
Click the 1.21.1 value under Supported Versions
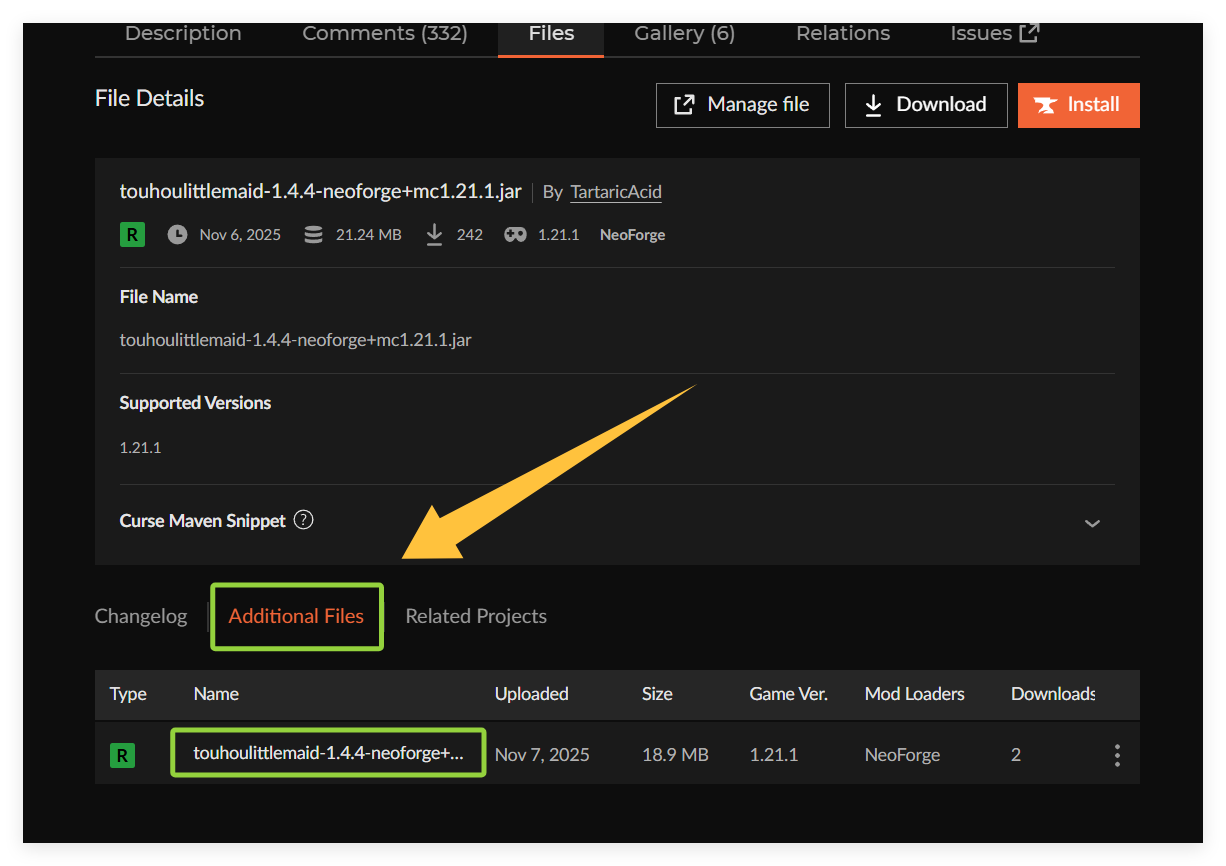click(x=140, y=448)
